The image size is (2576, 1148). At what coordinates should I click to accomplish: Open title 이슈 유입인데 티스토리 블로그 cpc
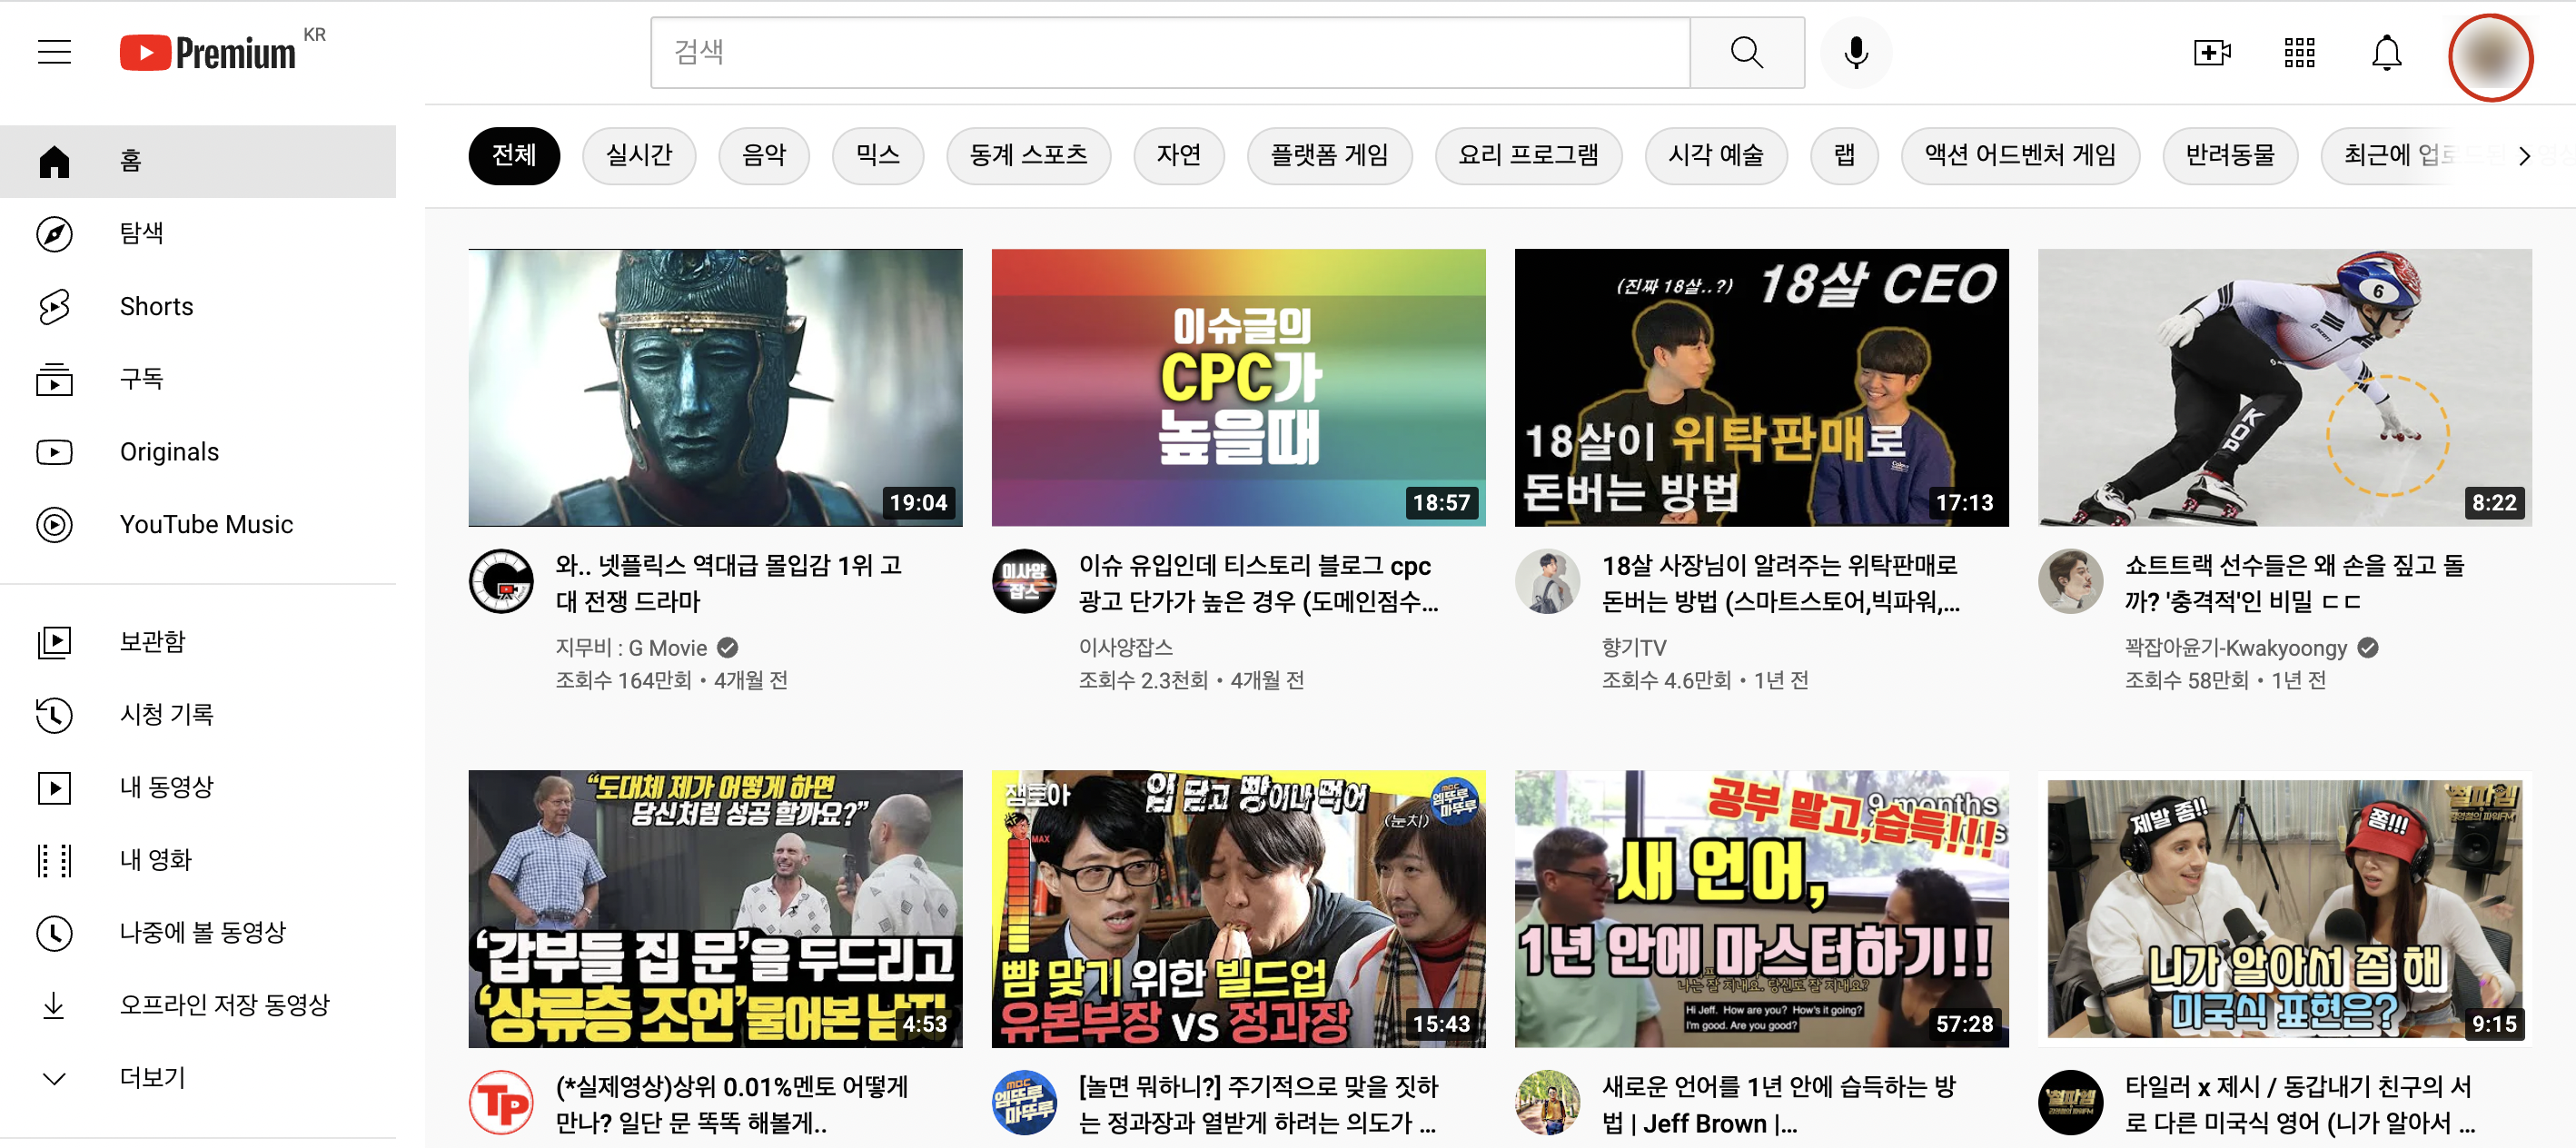click(1258, 583)
